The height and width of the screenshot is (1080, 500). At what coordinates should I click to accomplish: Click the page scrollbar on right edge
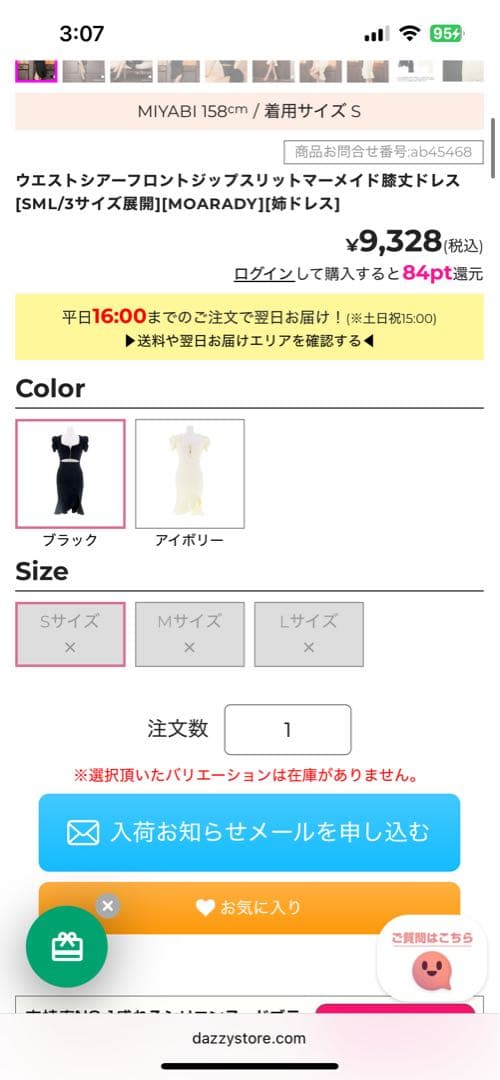pos(492,148)
